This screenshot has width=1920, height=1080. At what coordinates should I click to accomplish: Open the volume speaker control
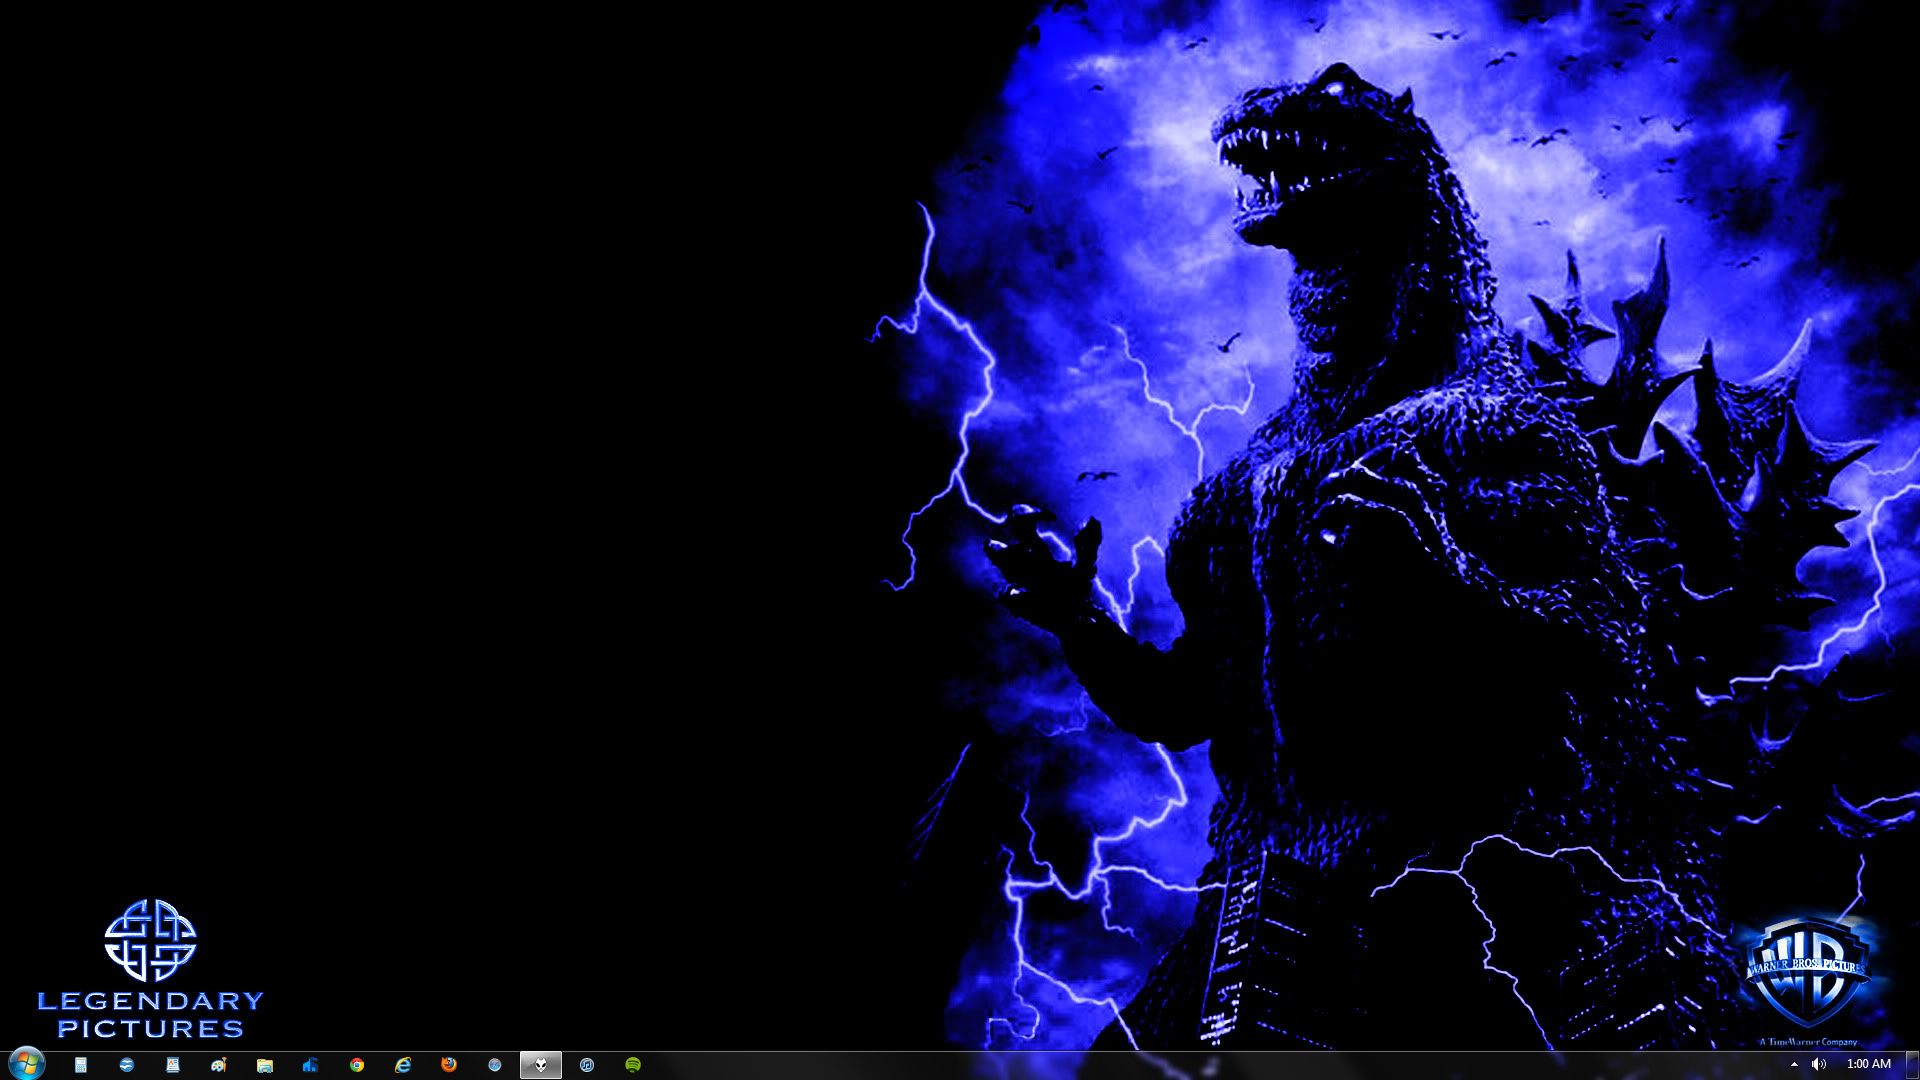click(x=1819, y=1064)
